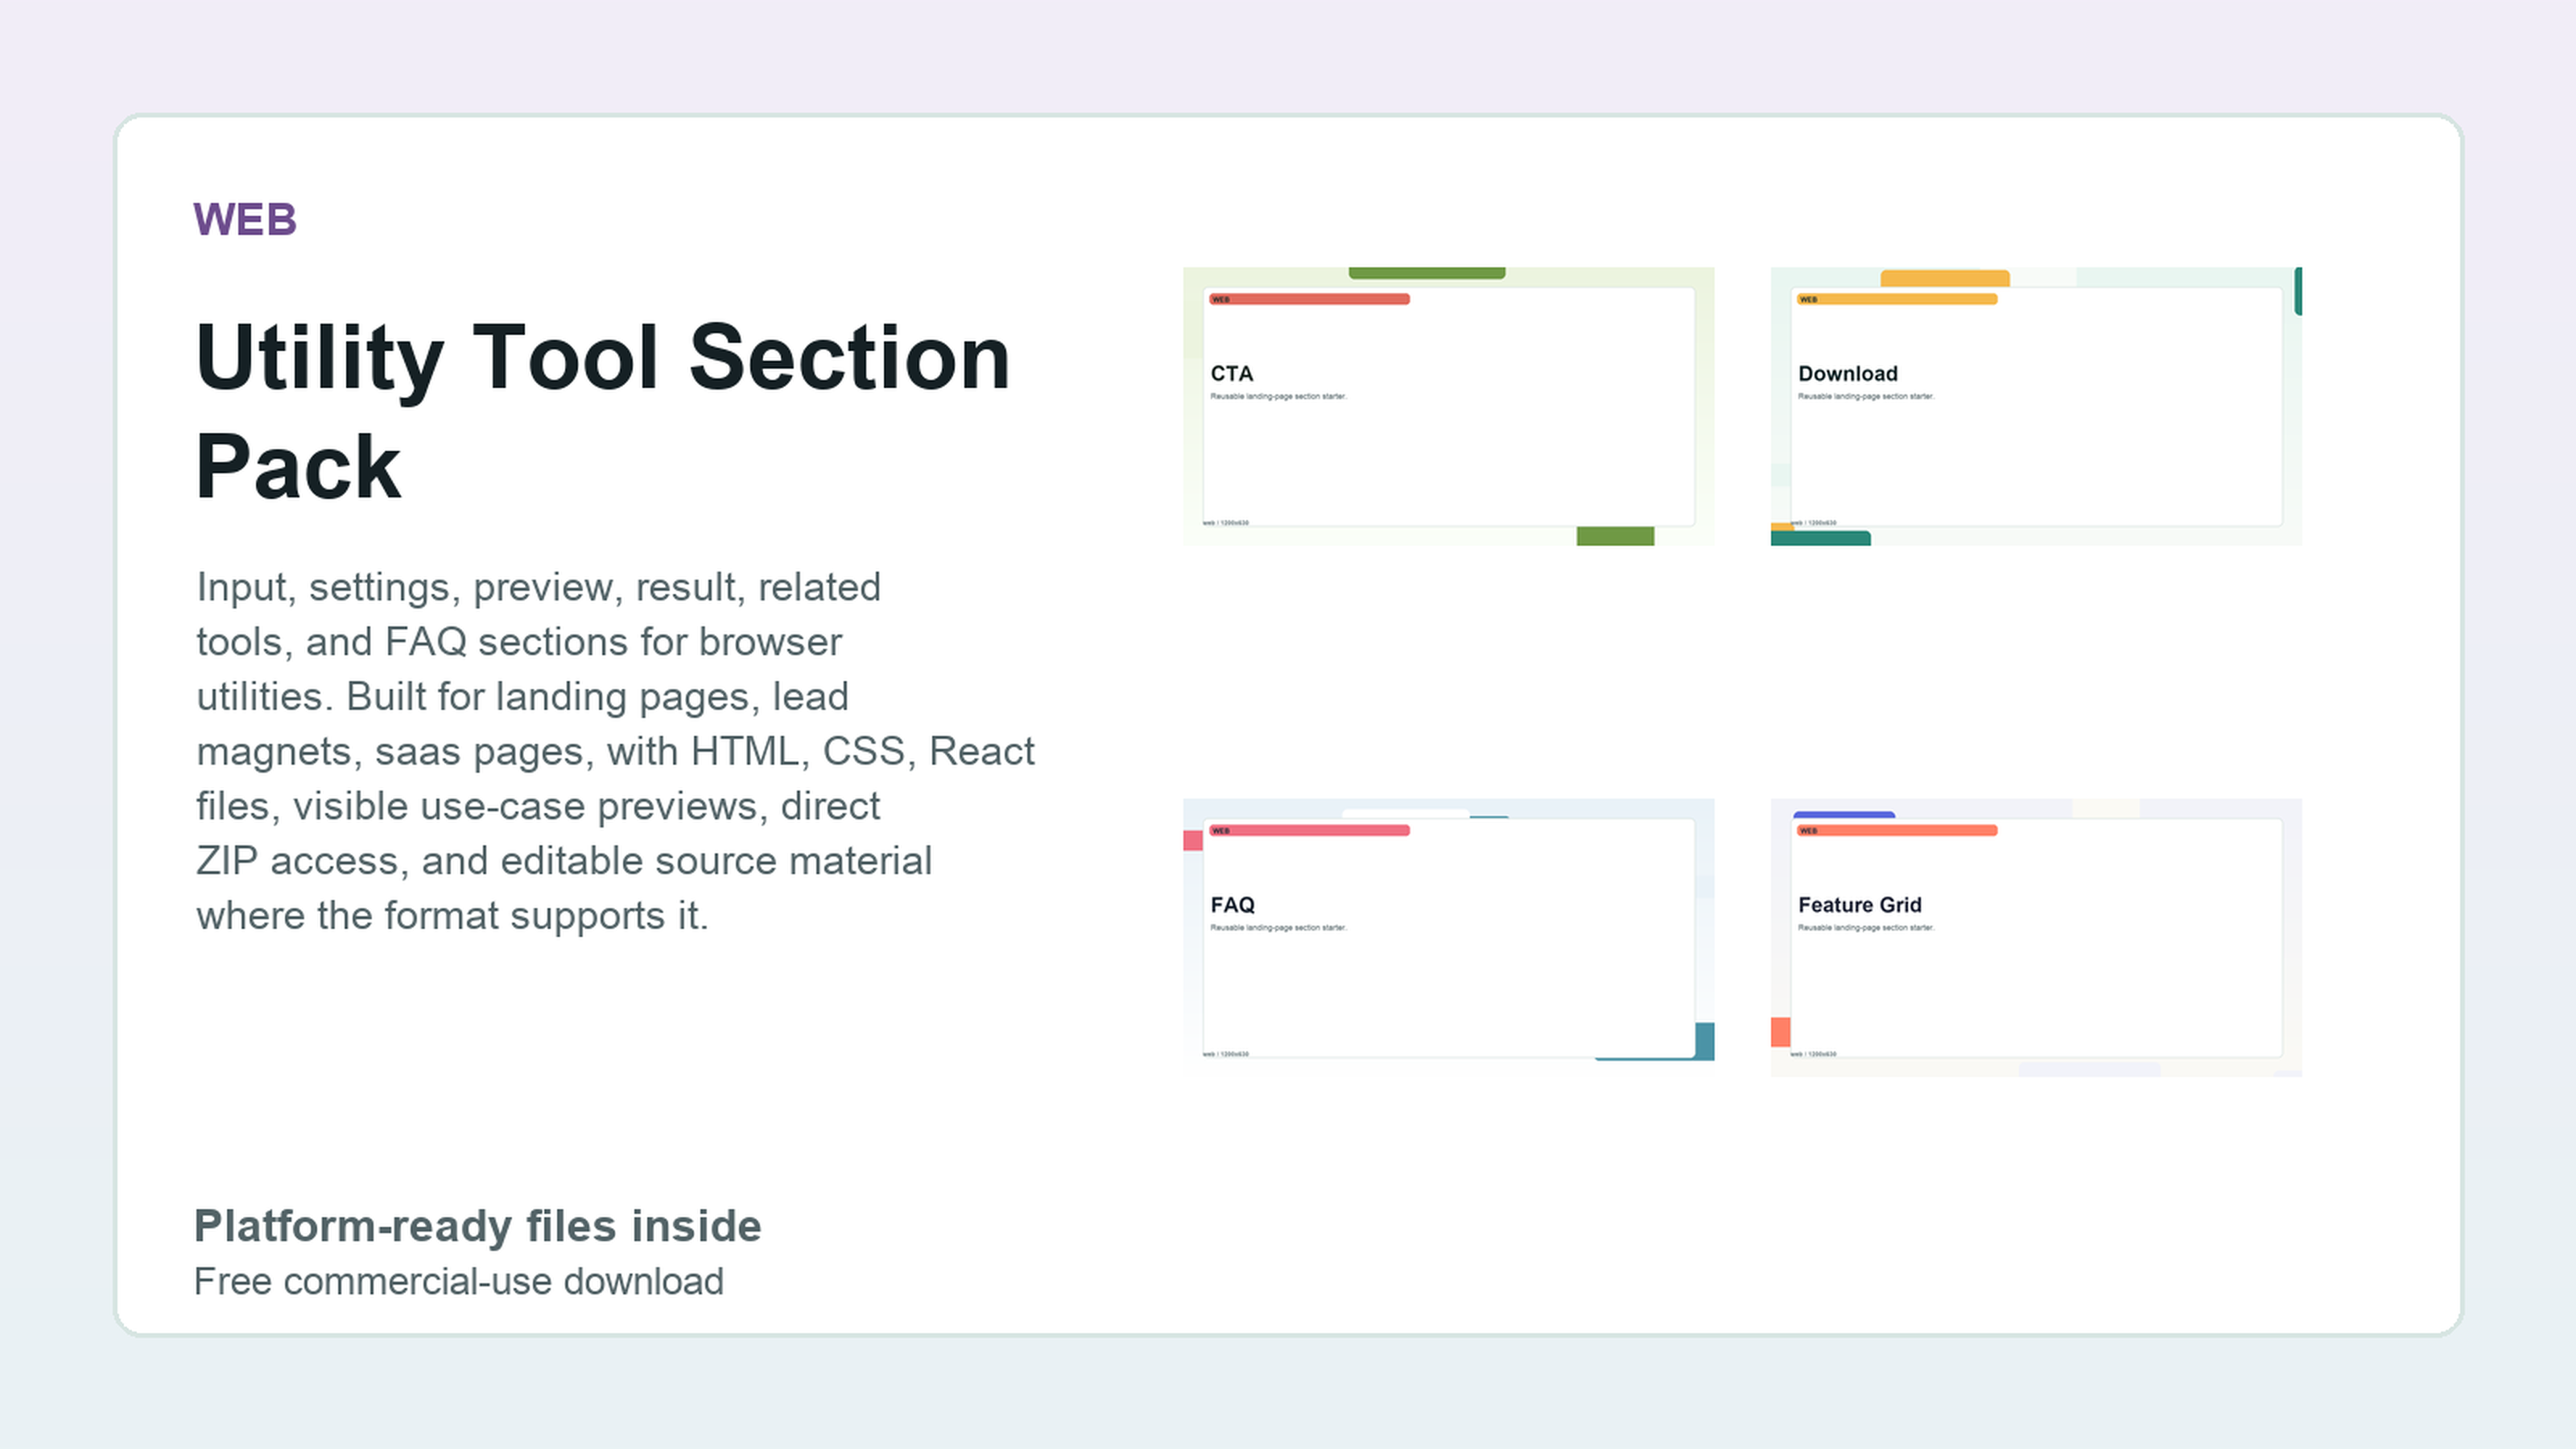Click the 'Download' title inside second thumbnail
2576x1449 pixels.
pyautogui.click(x=1847, y=373)
